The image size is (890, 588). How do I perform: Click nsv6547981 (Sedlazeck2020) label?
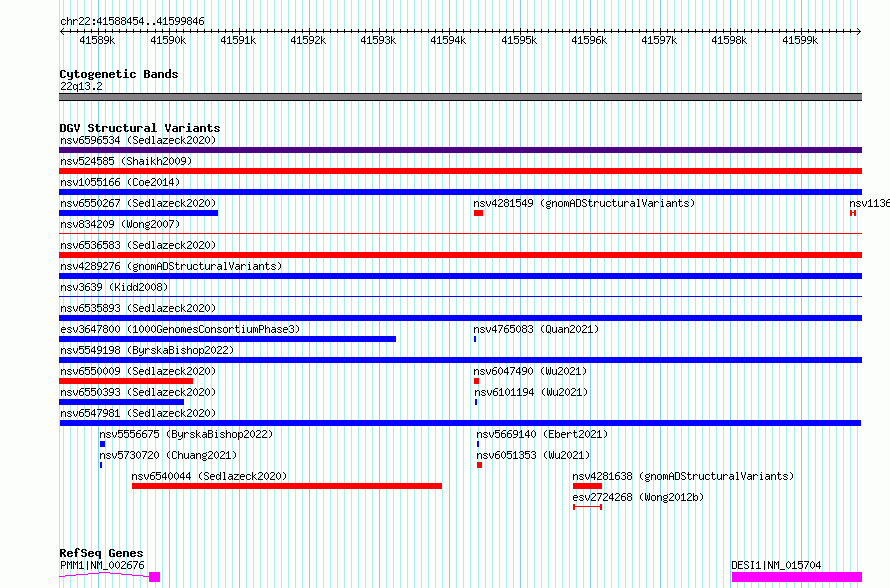tap(138, 413)
